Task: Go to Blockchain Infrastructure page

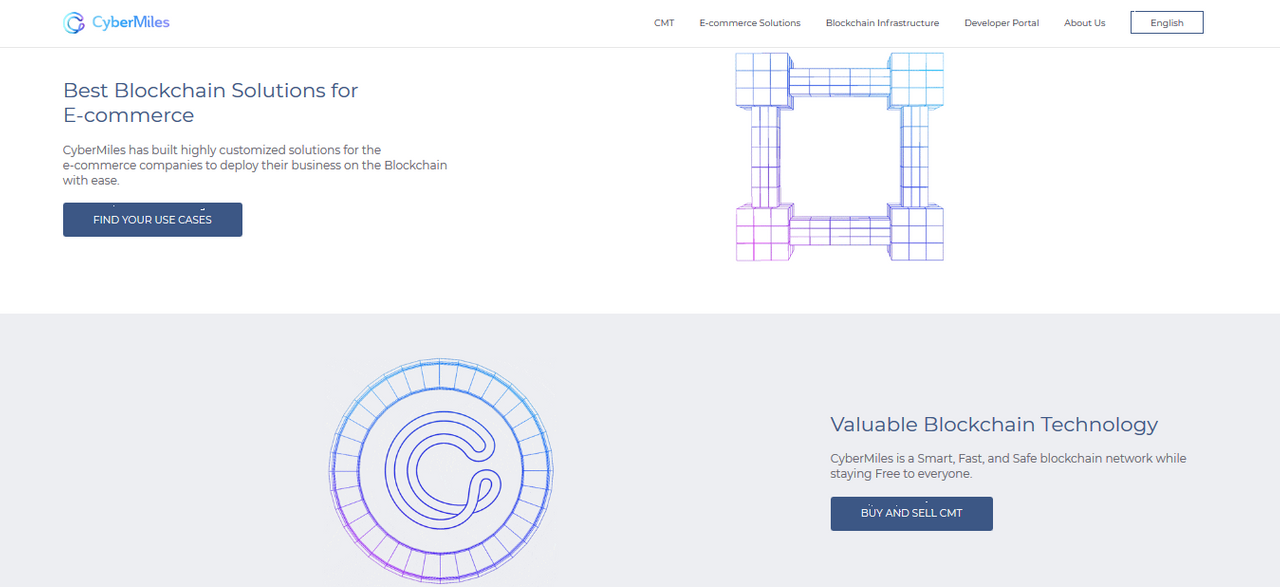Action: [x=882, y=23]
